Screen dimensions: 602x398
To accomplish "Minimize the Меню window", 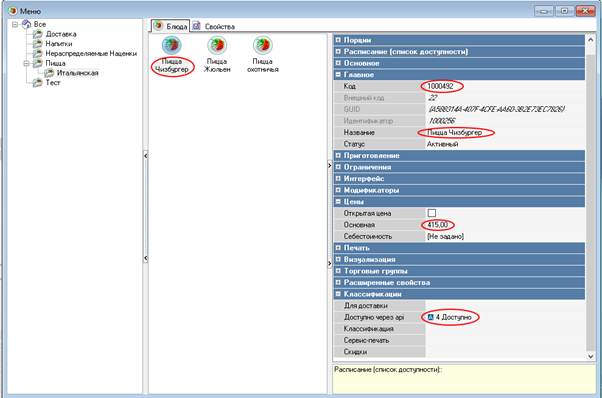I will (544, 11).
